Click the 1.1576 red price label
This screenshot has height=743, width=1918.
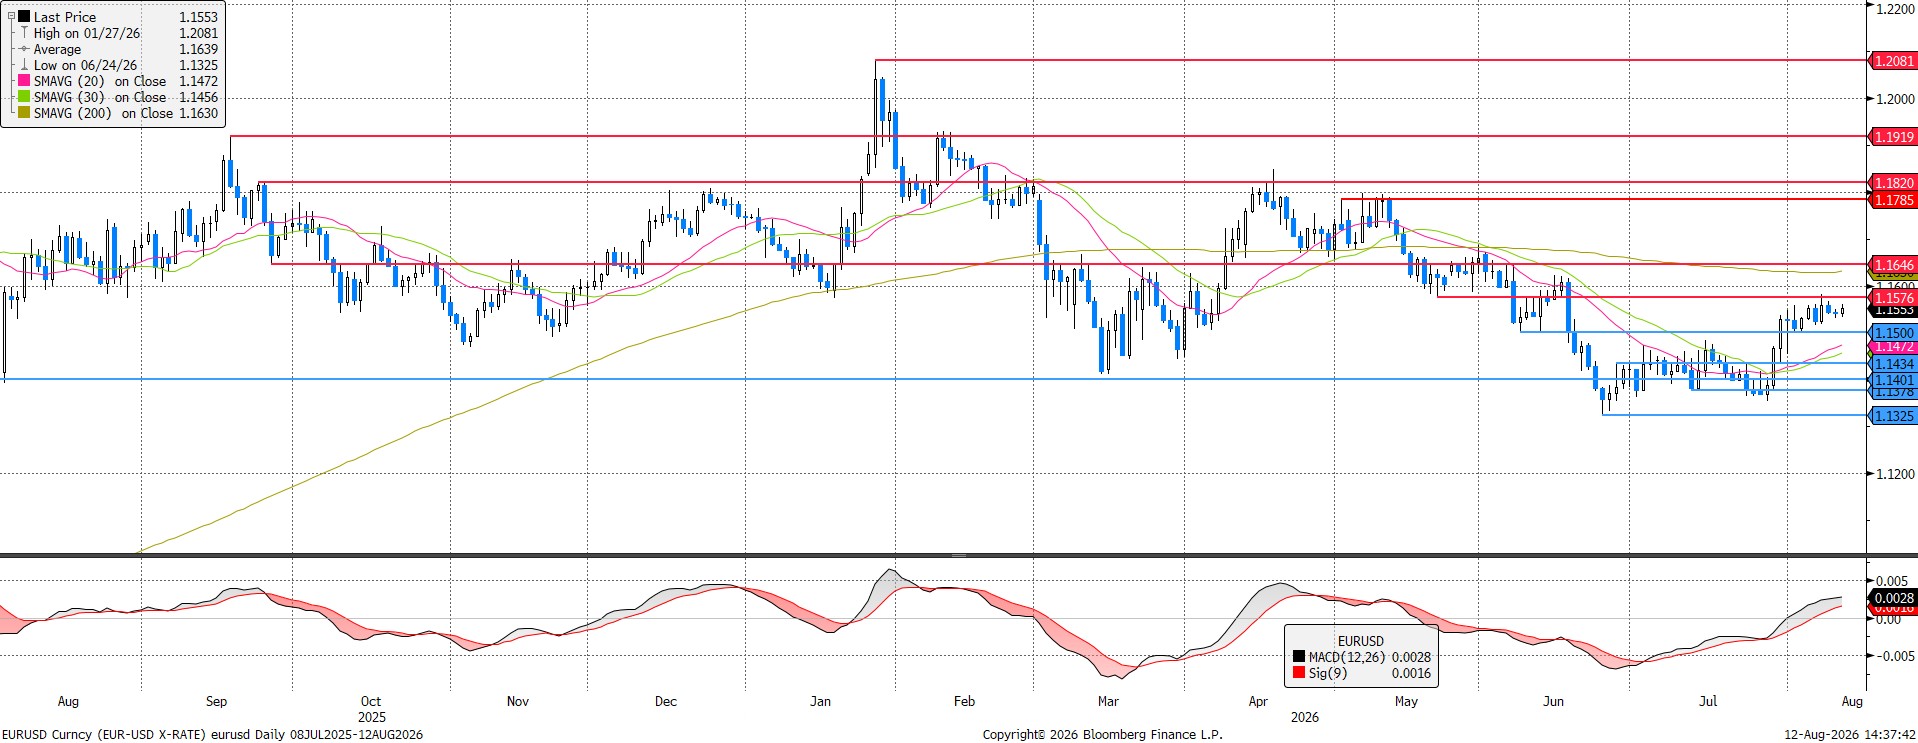[1893, 298]
